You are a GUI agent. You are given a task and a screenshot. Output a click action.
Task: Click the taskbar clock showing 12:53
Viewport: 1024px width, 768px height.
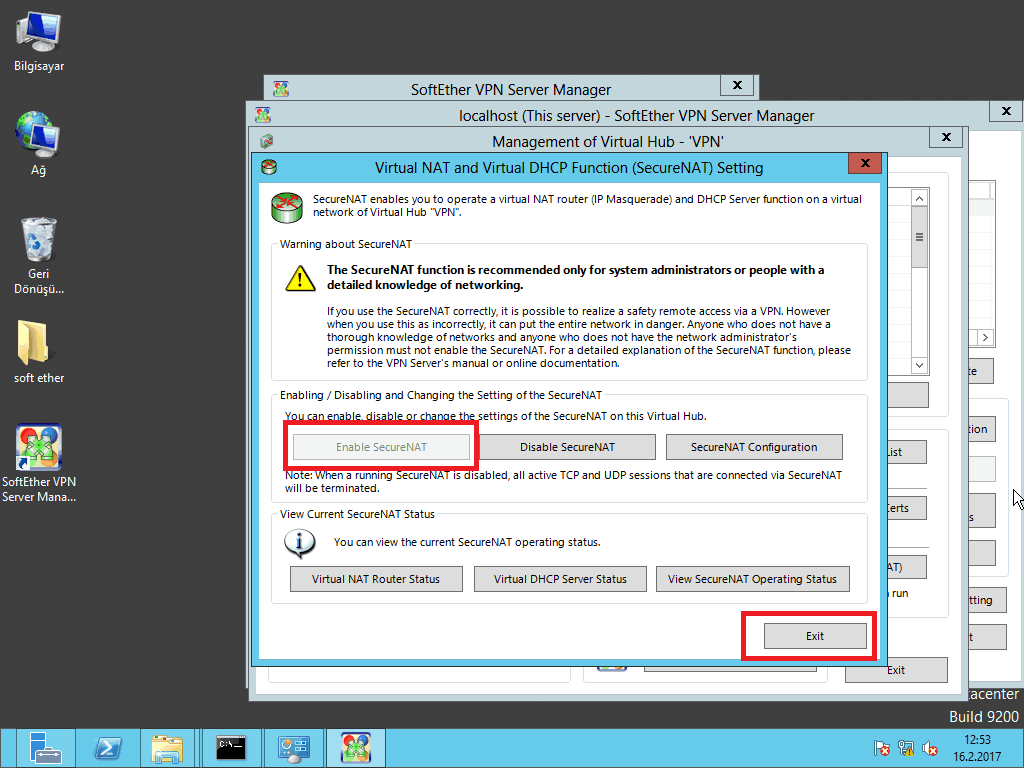tap(977, 748)
